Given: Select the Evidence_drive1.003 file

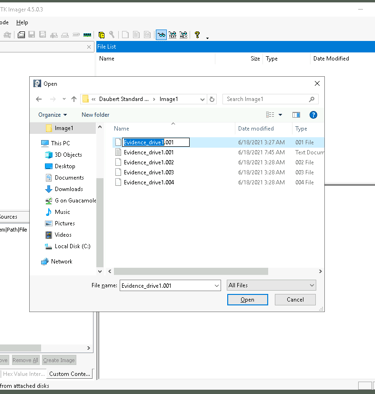Looking at the screenshot, I should (148, 172).
